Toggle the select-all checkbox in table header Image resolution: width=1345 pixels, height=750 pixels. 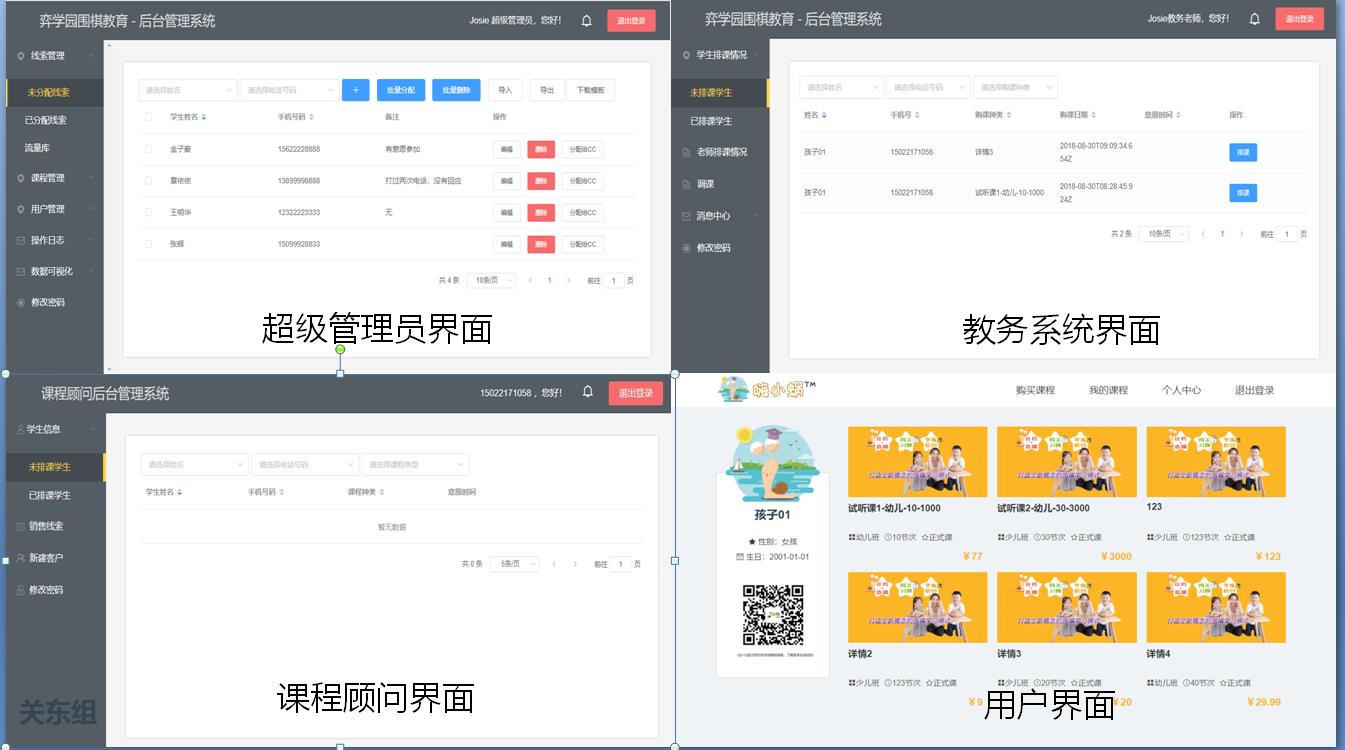click(149, 117)
